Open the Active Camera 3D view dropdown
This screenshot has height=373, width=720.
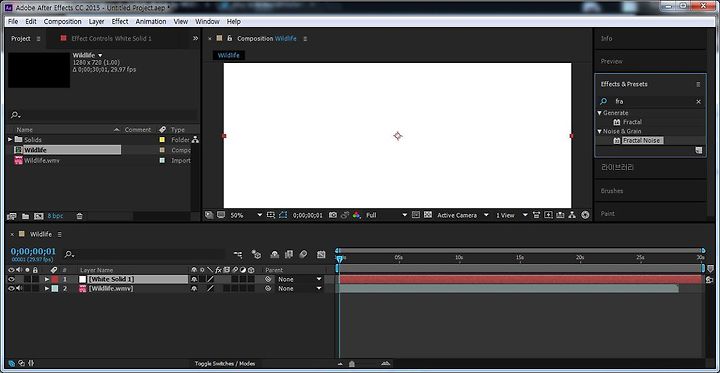click(x=463, y=215)
